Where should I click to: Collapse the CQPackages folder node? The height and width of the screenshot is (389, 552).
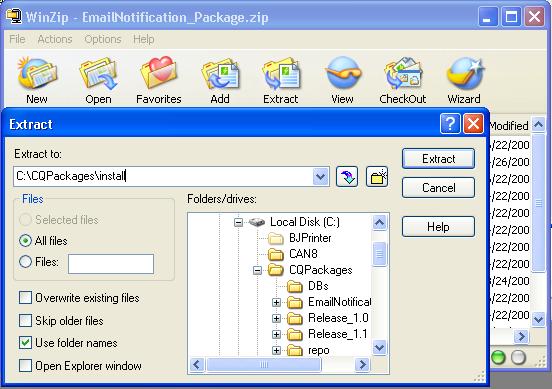coord(257,270)
